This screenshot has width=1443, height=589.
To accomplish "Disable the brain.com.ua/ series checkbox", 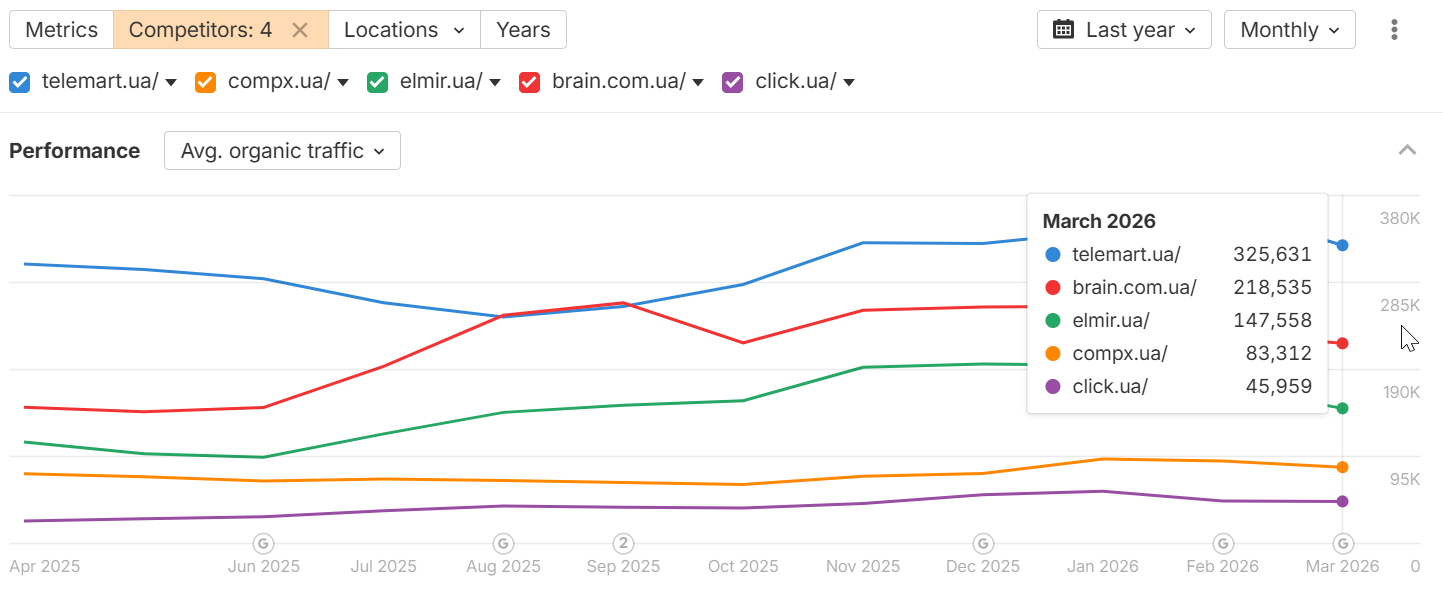I will [530, 82].
